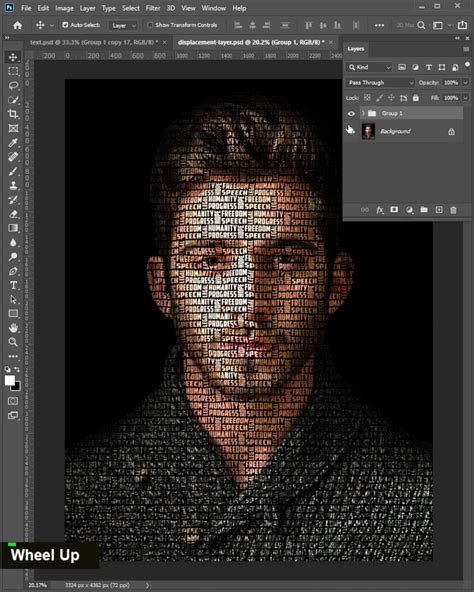Select the Hand tool
Image resolution: width=474 pixels, height=592 pixels.
[x=13, y=328]
